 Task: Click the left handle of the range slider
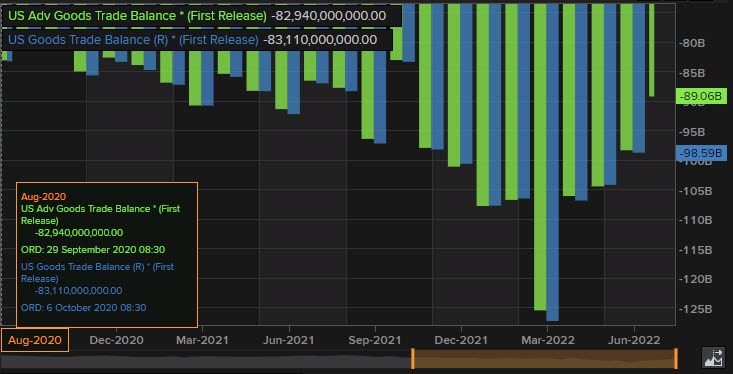pyautogui.click(x=412, y=359)
